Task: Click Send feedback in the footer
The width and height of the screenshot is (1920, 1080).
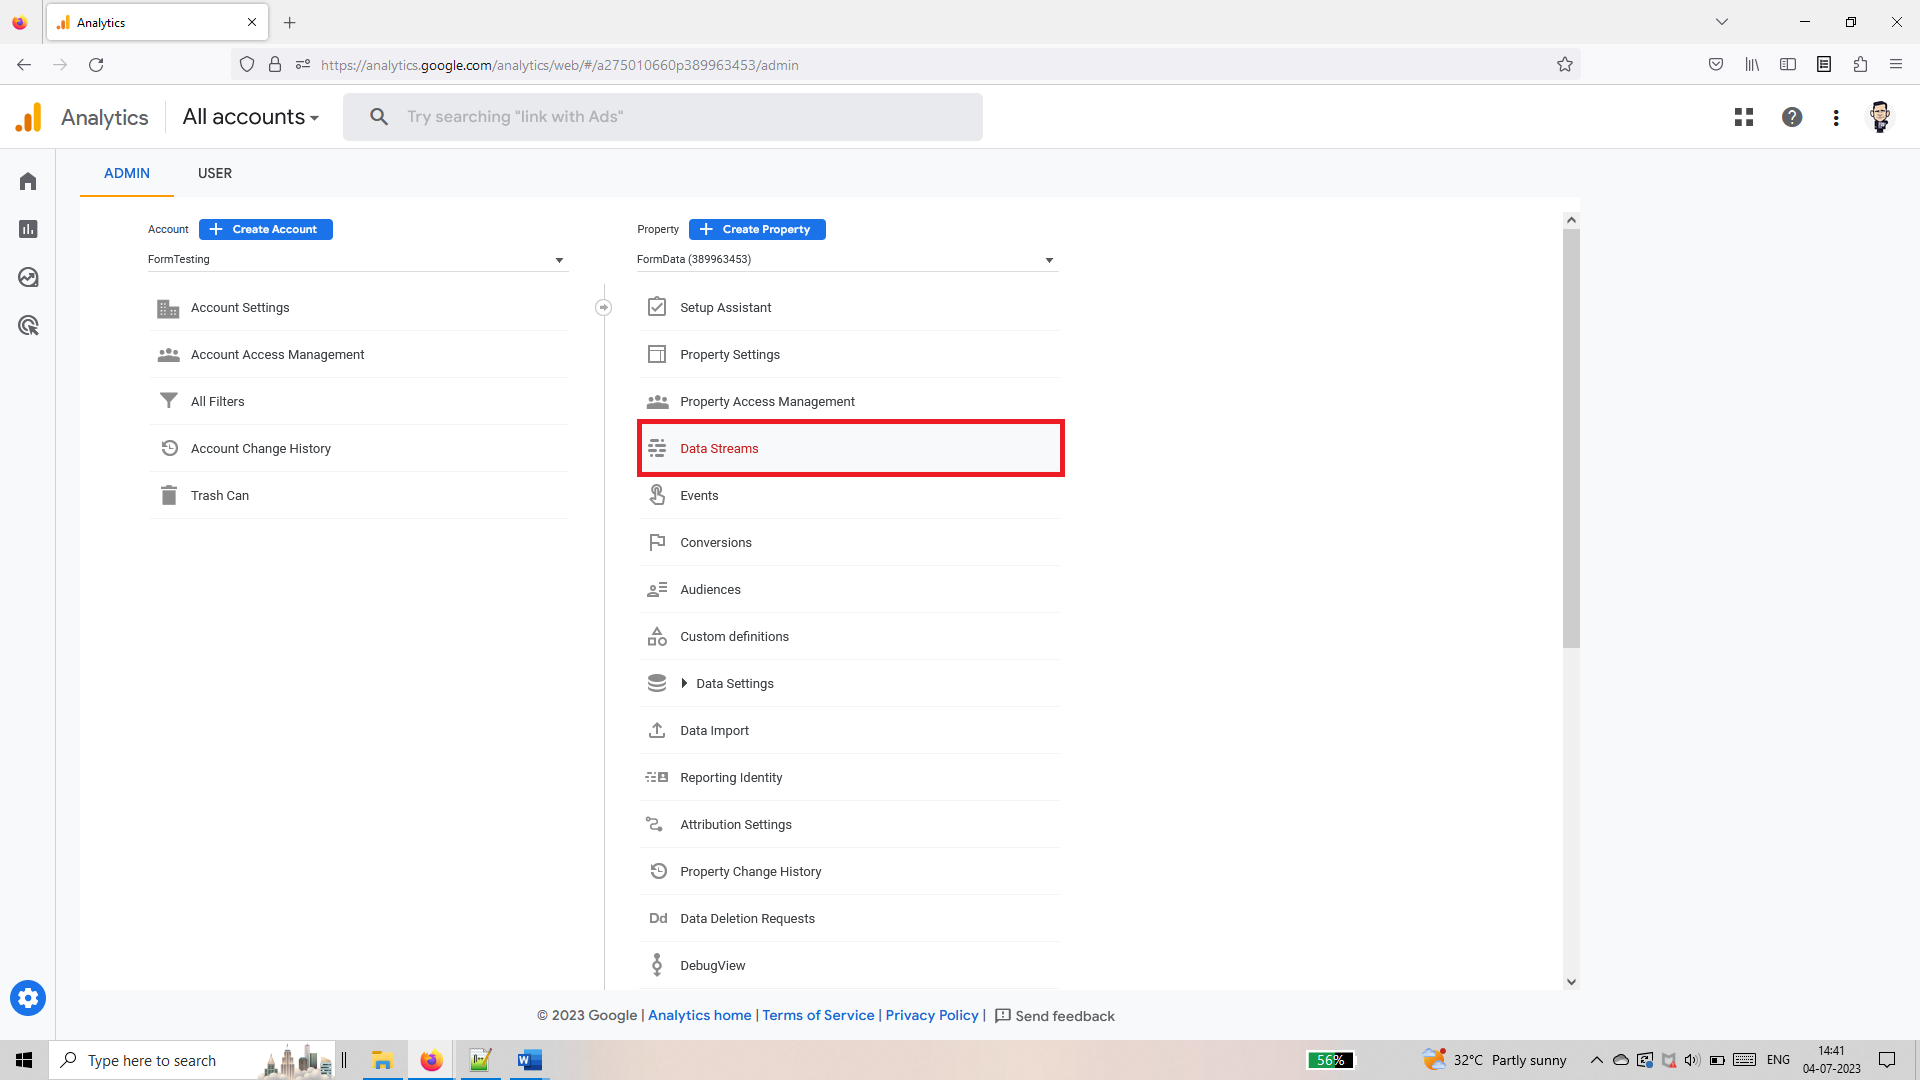Action: 1055,1016
